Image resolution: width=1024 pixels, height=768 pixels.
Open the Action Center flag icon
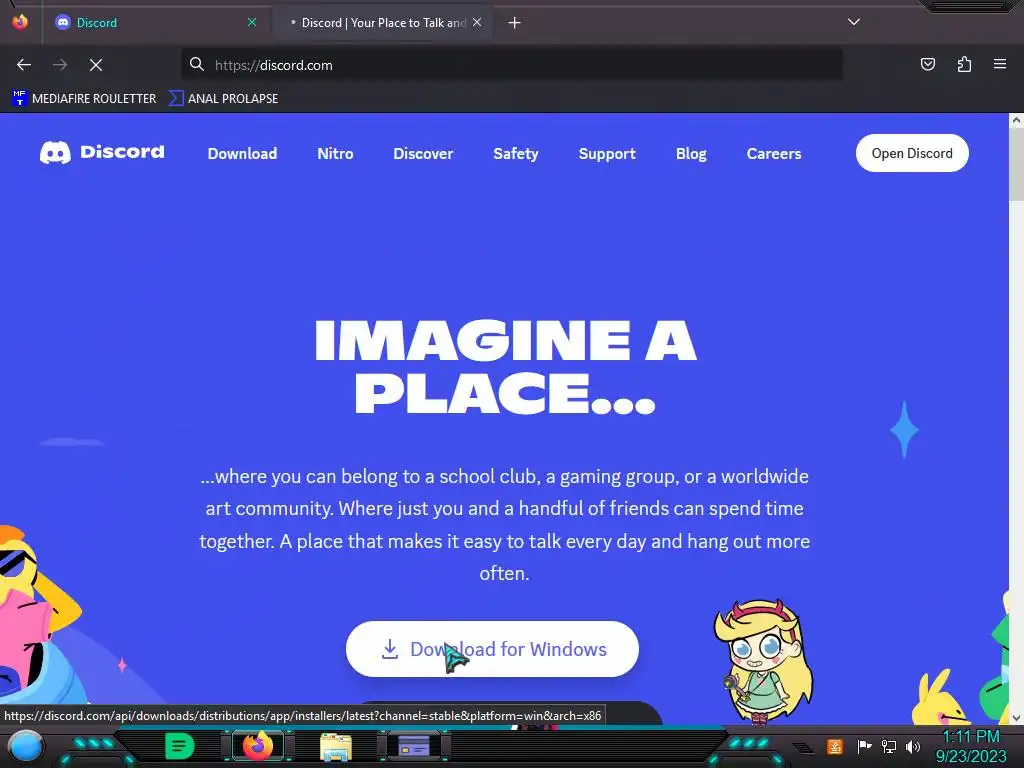click(x=864, y=746)
